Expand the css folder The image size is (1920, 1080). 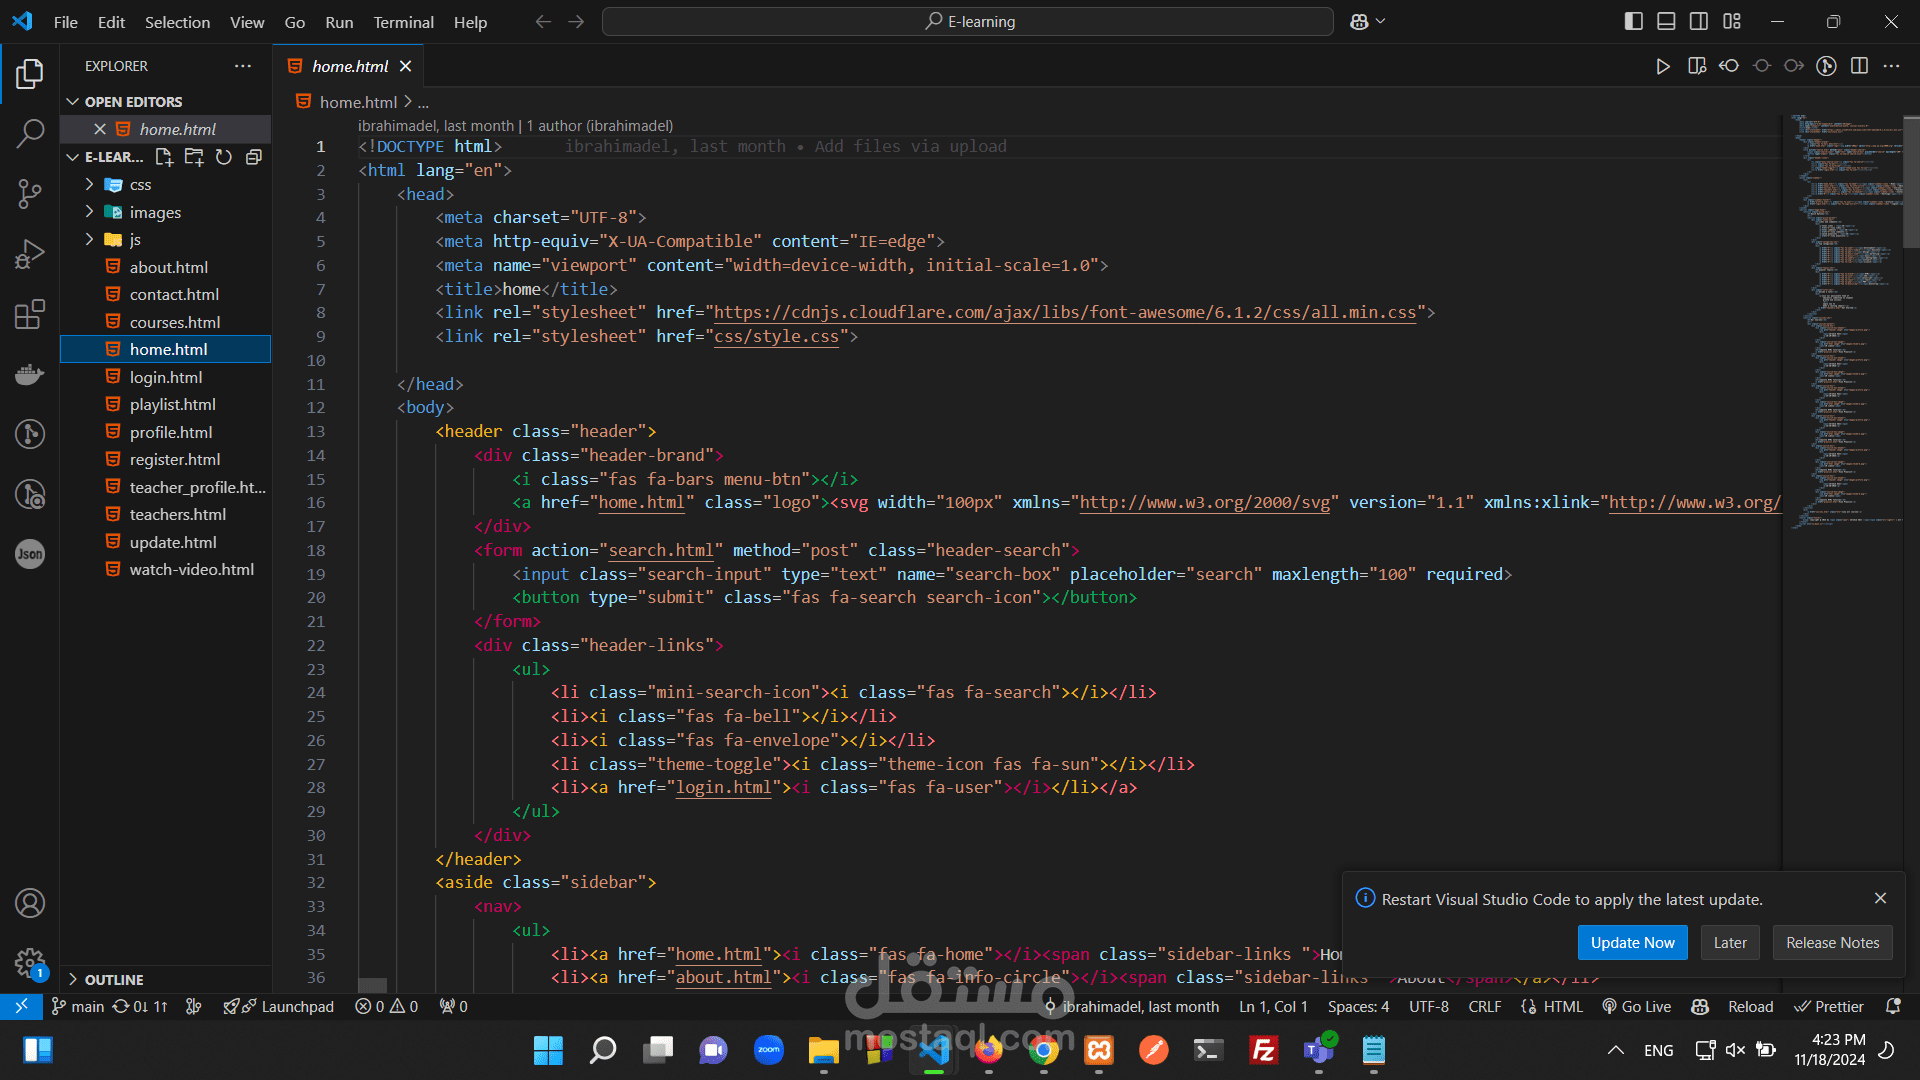140,185
